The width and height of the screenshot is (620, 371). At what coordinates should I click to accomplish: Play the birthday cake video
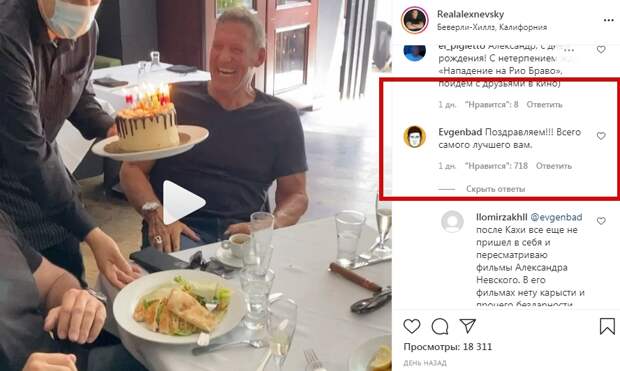pos(184,203)
